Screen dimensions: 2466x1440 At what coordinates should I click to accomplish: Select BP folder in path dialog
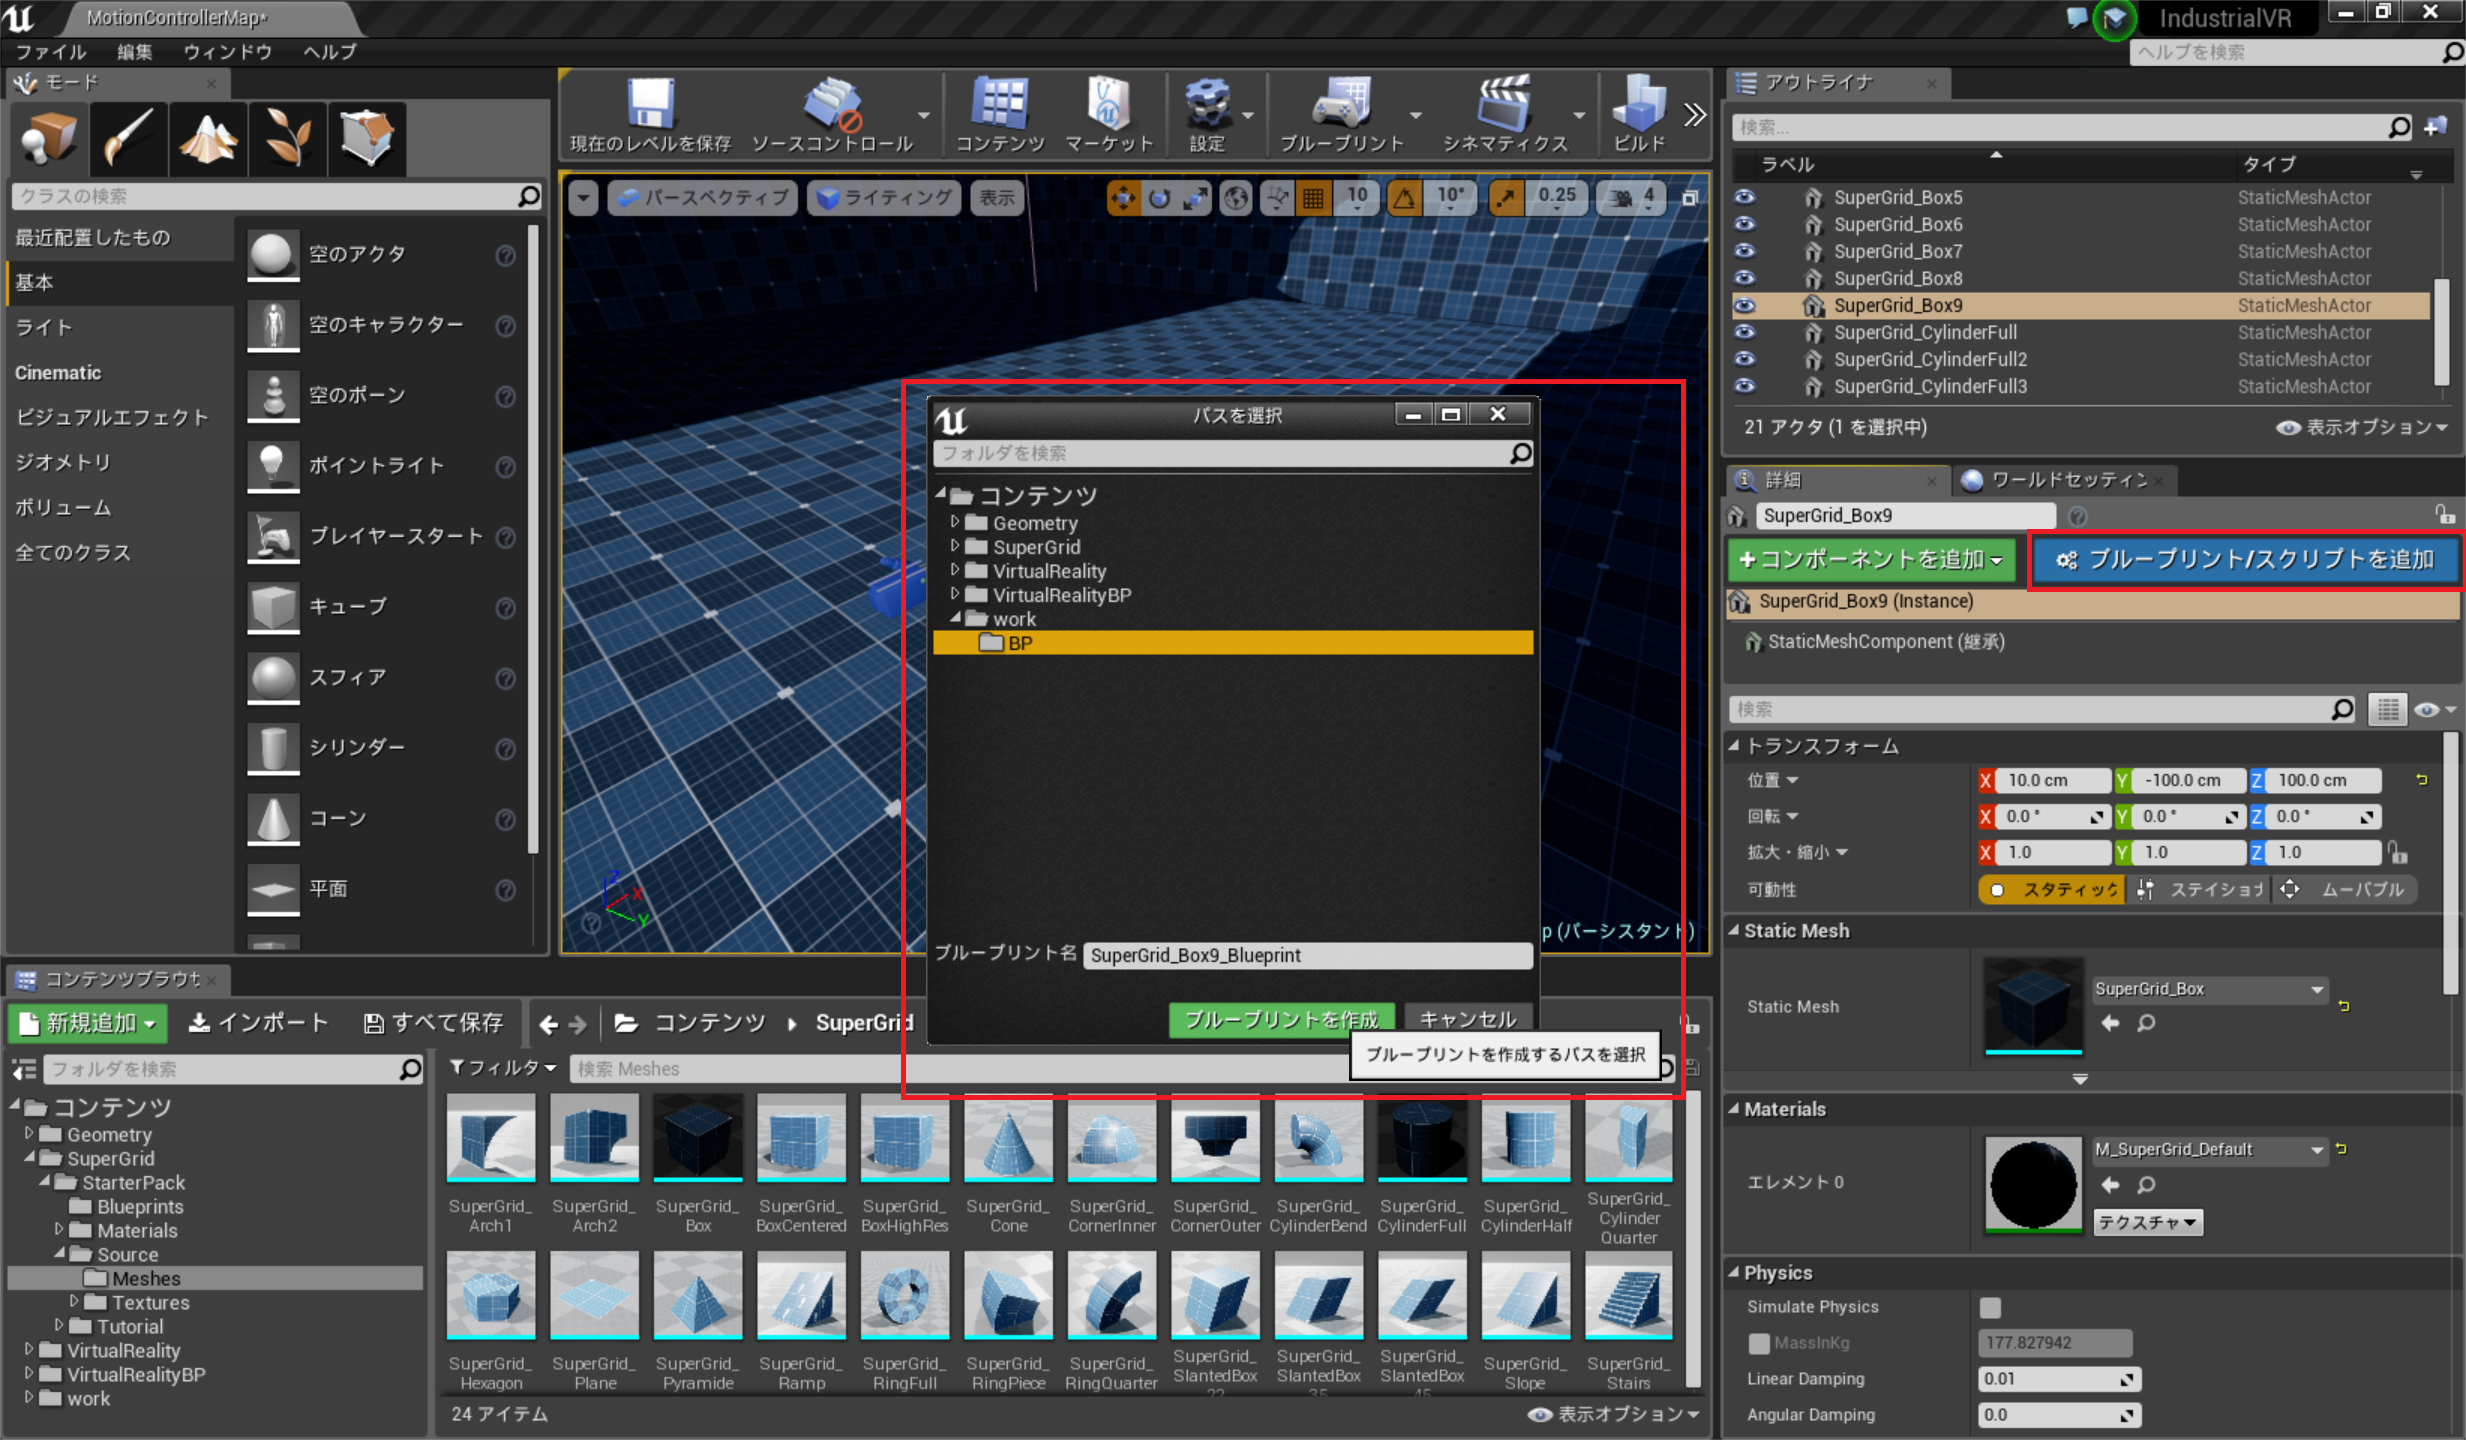1233,643
